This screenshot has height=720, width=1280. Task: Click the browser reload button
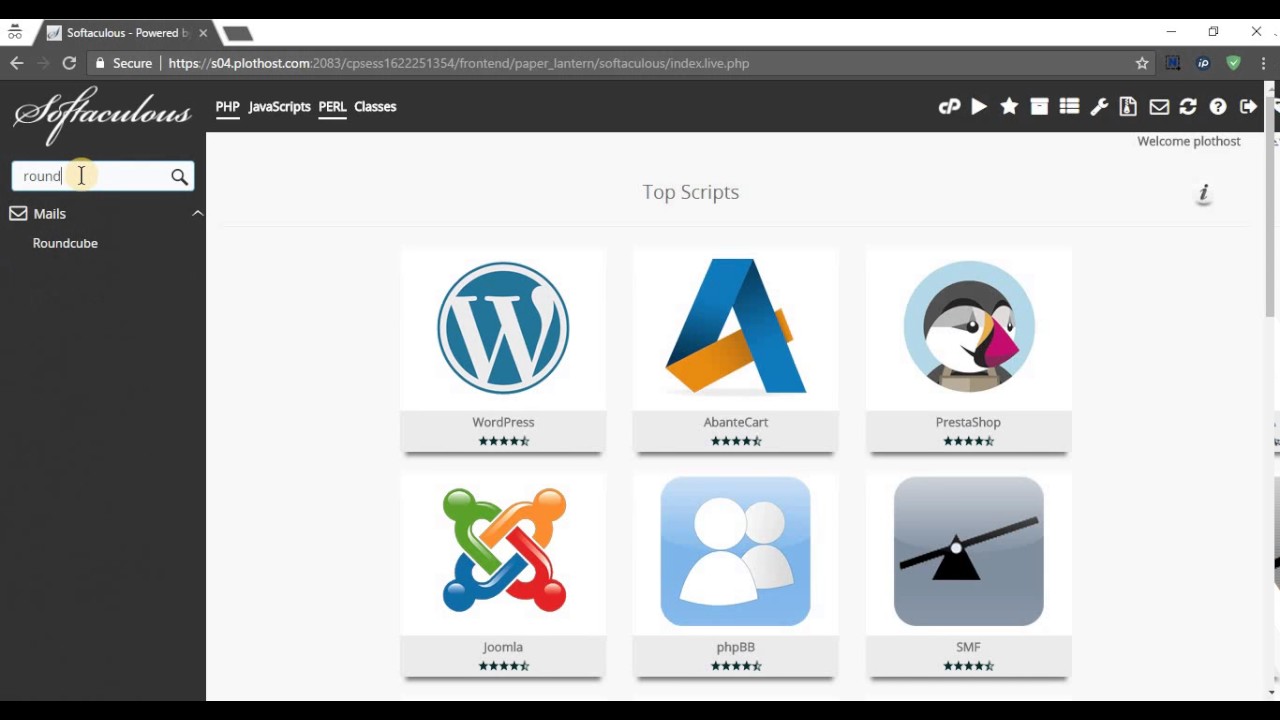point(69,63)
